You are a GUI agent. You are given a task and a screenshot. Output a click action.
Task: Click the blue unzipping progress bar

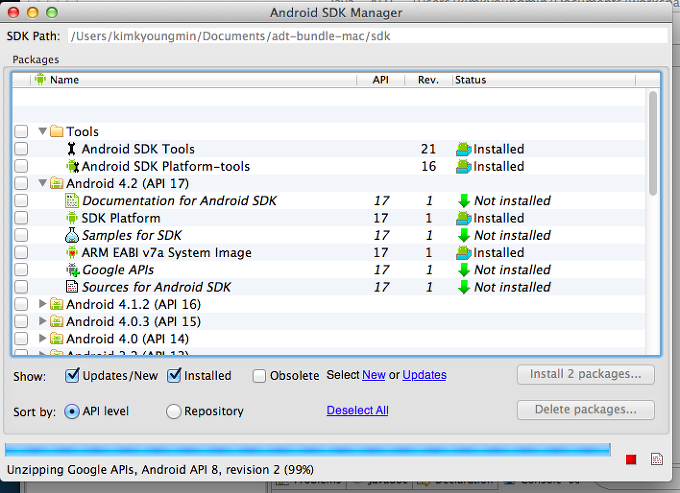click(307, 450)
